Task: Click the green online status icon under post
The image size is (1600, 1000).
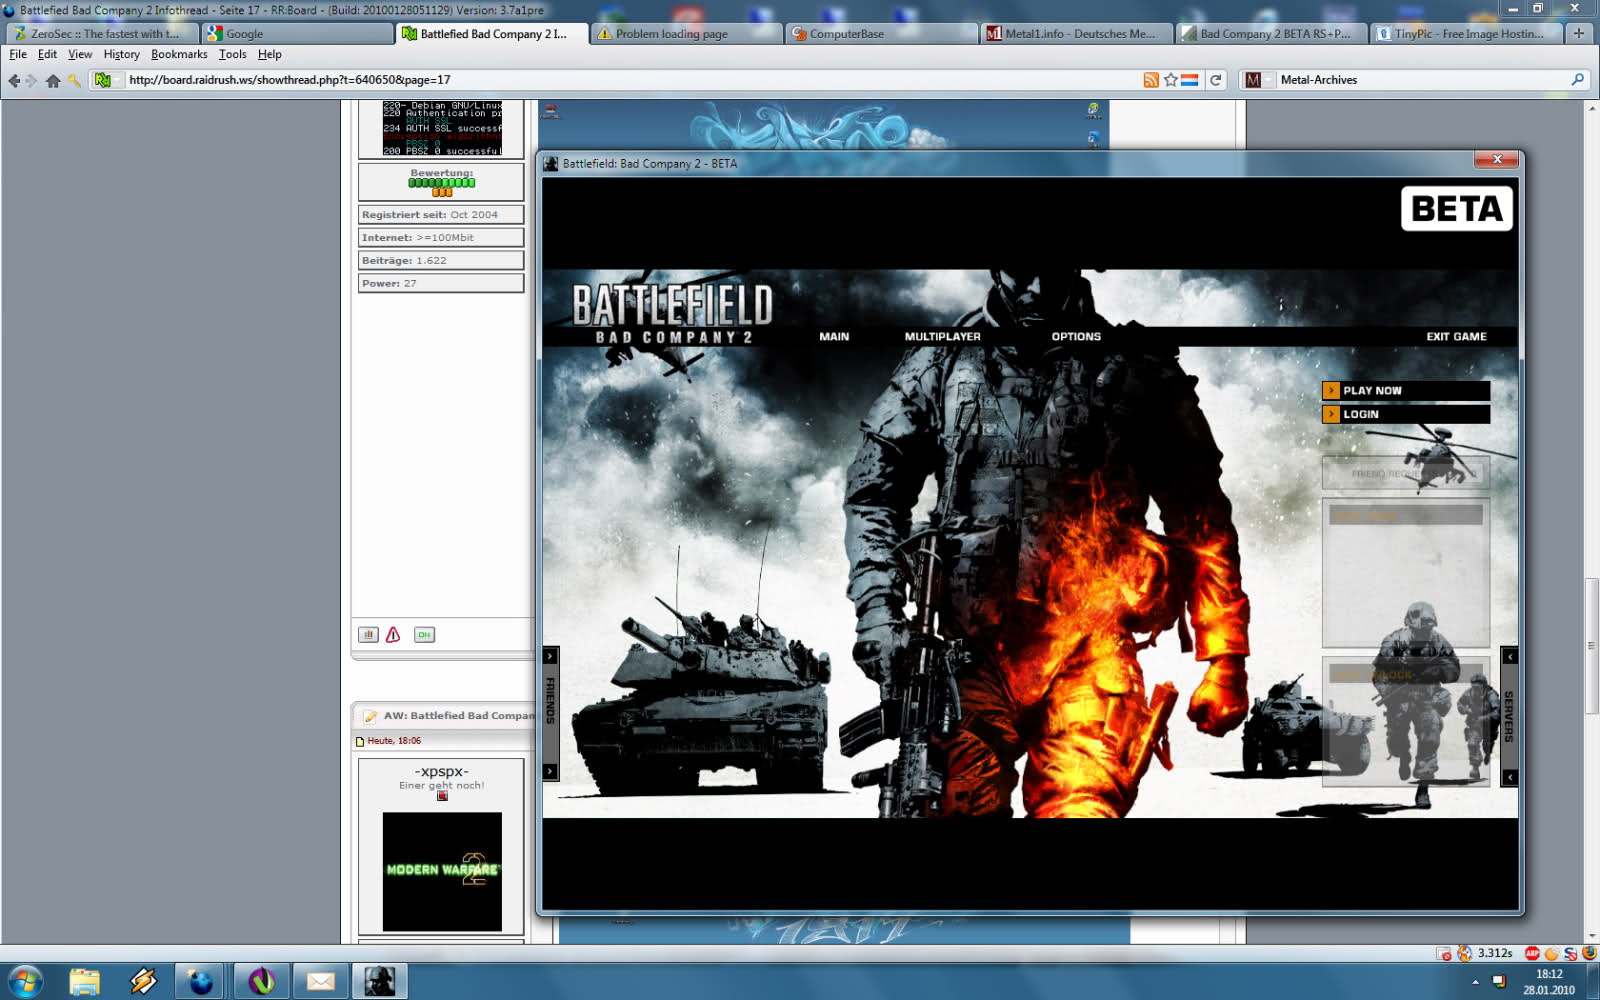Action: pos(424,634)
